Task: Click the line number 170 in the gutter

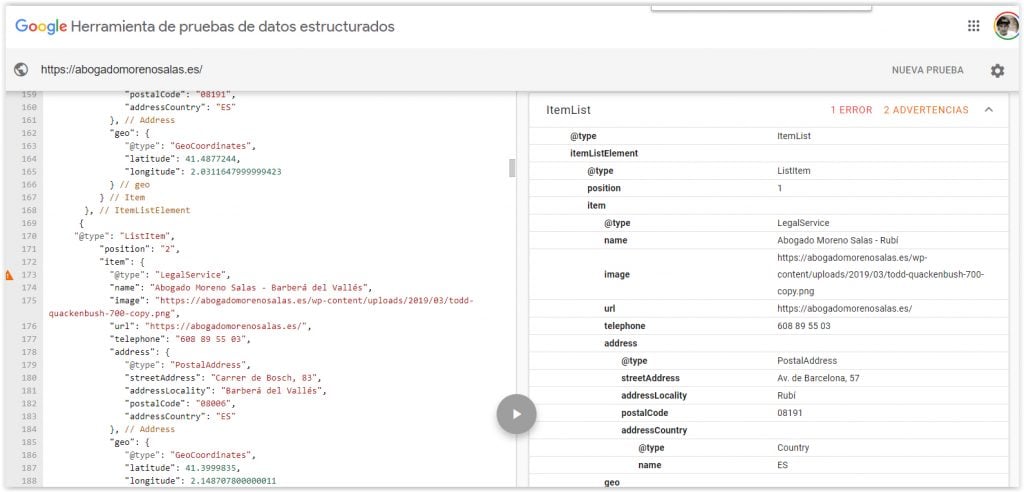Action: 29,236
